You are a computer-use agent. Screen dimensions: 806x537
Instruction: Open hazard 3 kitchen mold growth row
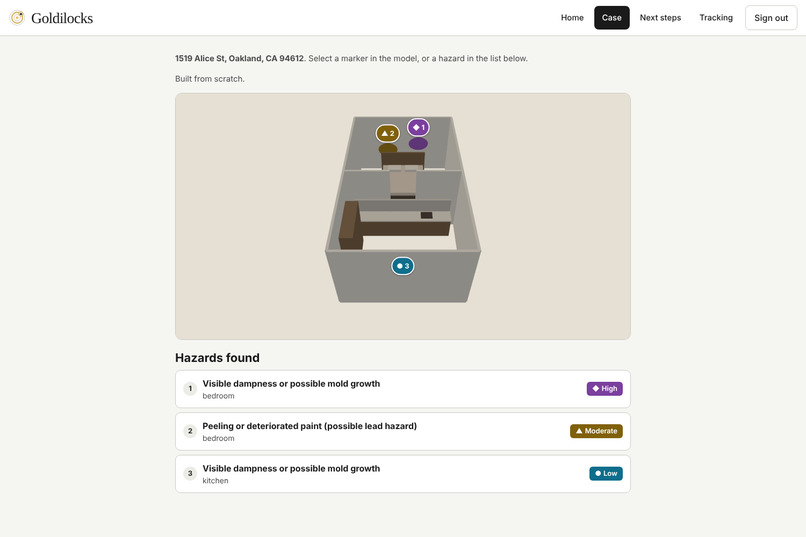pyautogui.click(x=403, y=474)
